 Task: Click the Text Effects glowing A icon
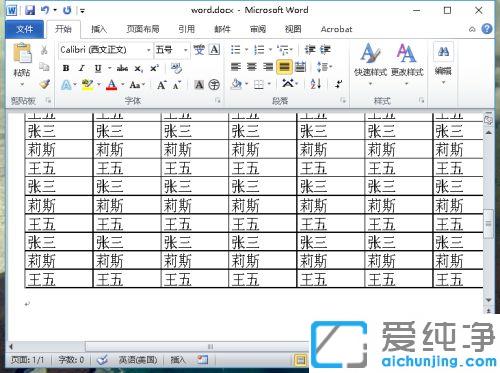point(66,85)
